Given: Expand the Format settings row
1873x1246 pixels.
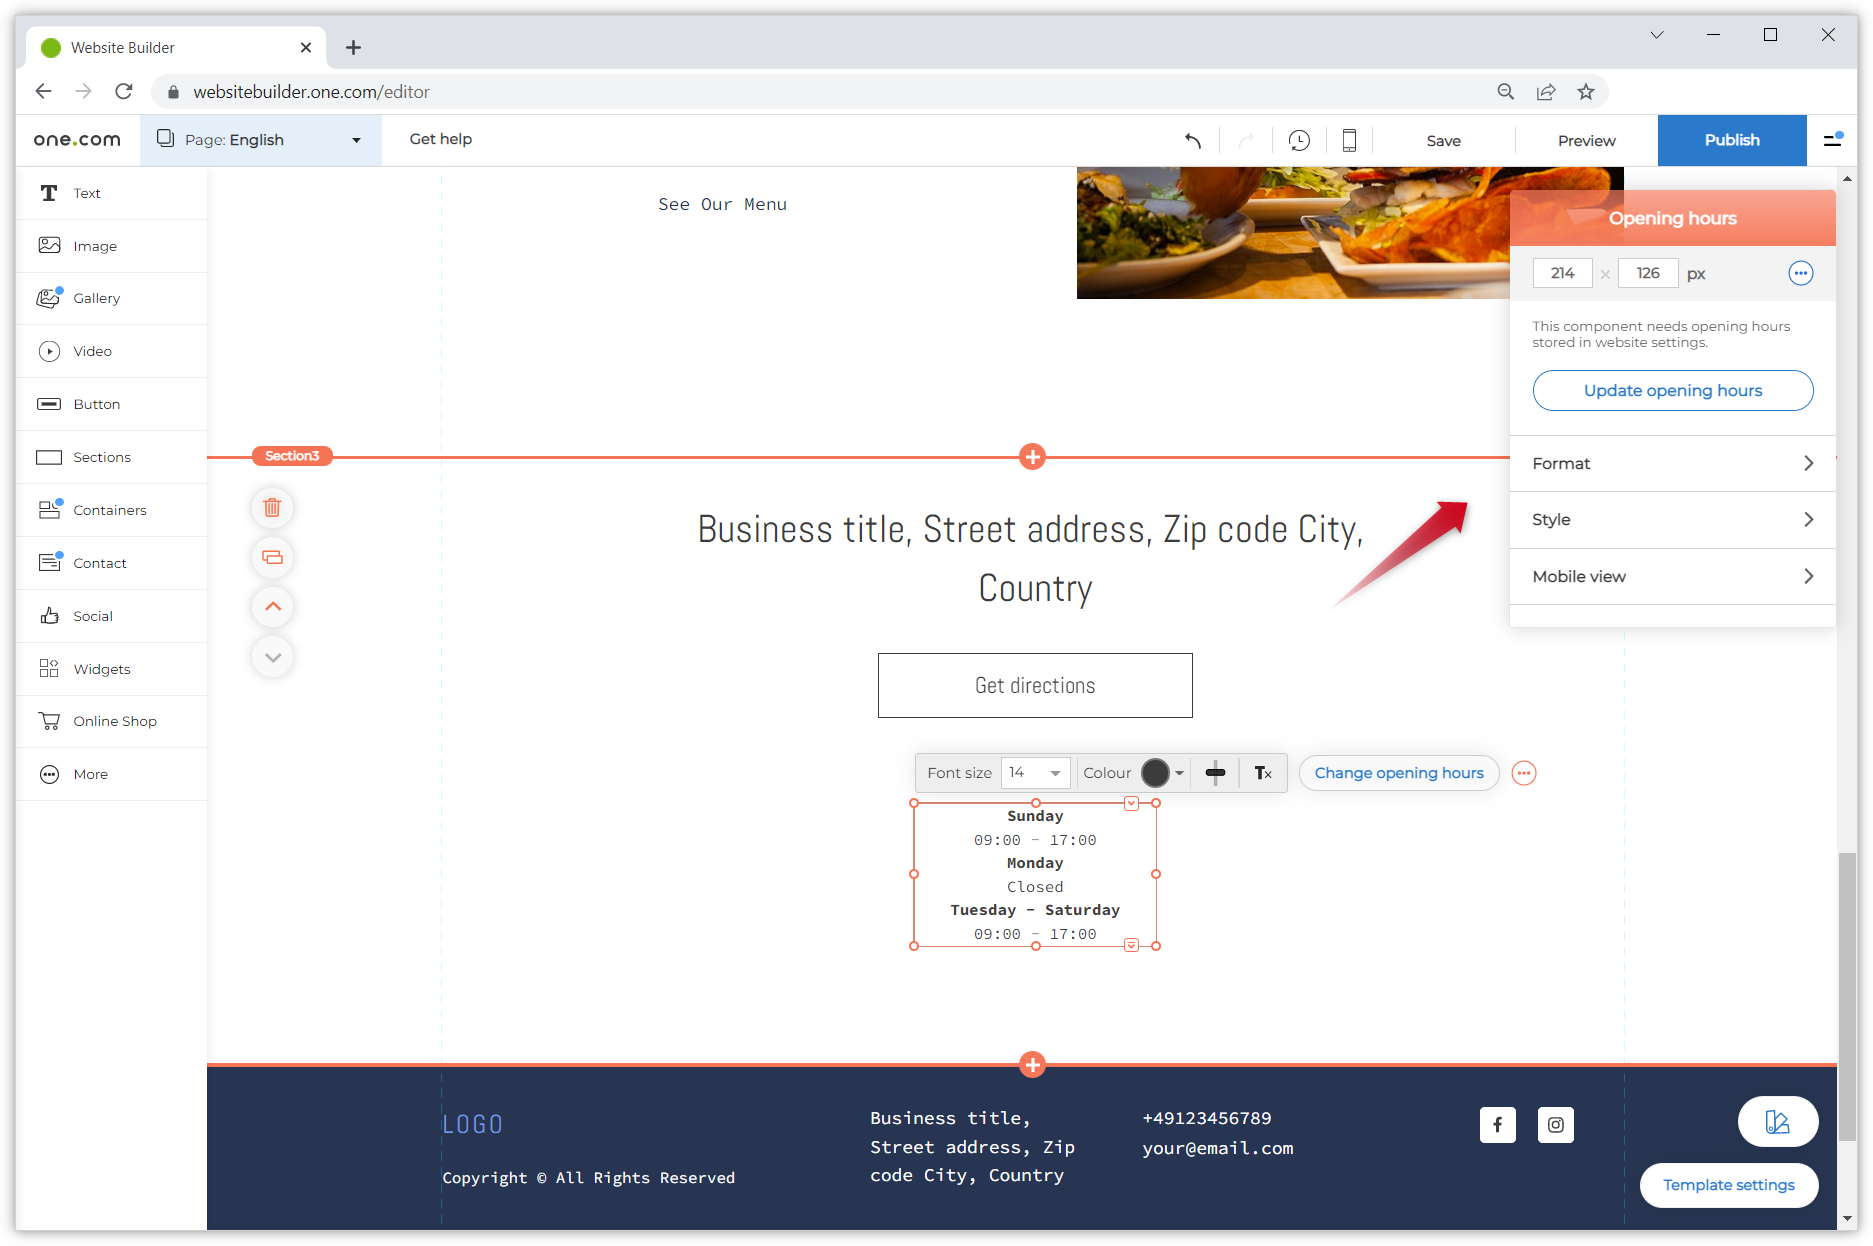Looking at the screenshot, I should click(x=1672, y=464).
